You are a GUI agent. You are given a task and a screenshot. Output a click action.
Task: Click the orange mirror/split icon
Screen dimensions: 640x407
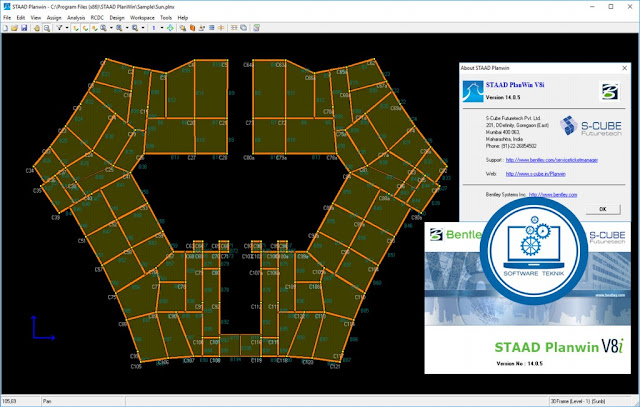coord(221,28)
